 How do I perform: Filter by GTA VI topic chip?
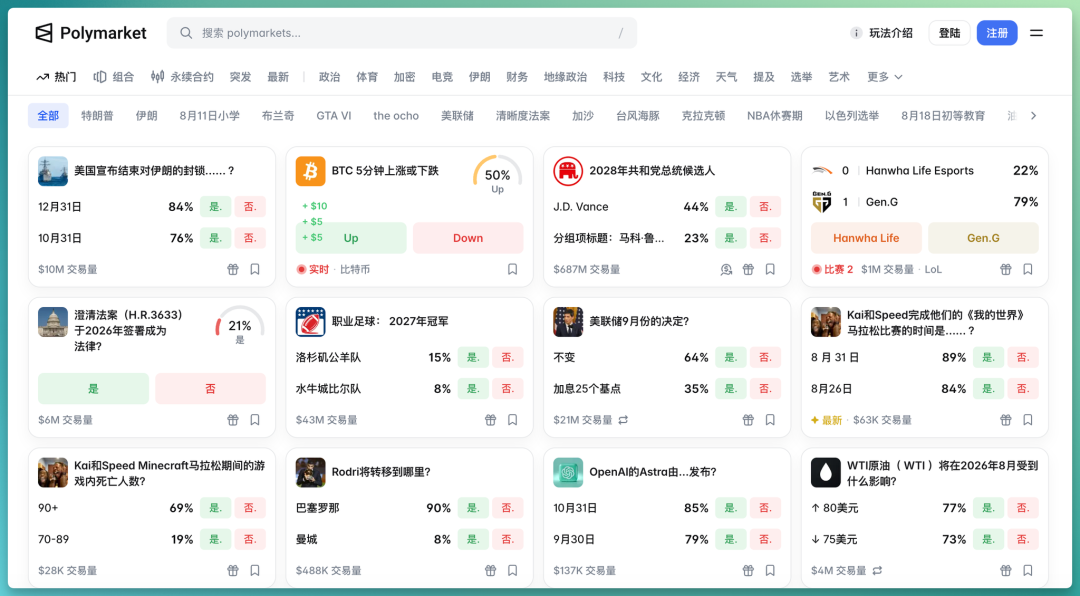pos(333,116)
